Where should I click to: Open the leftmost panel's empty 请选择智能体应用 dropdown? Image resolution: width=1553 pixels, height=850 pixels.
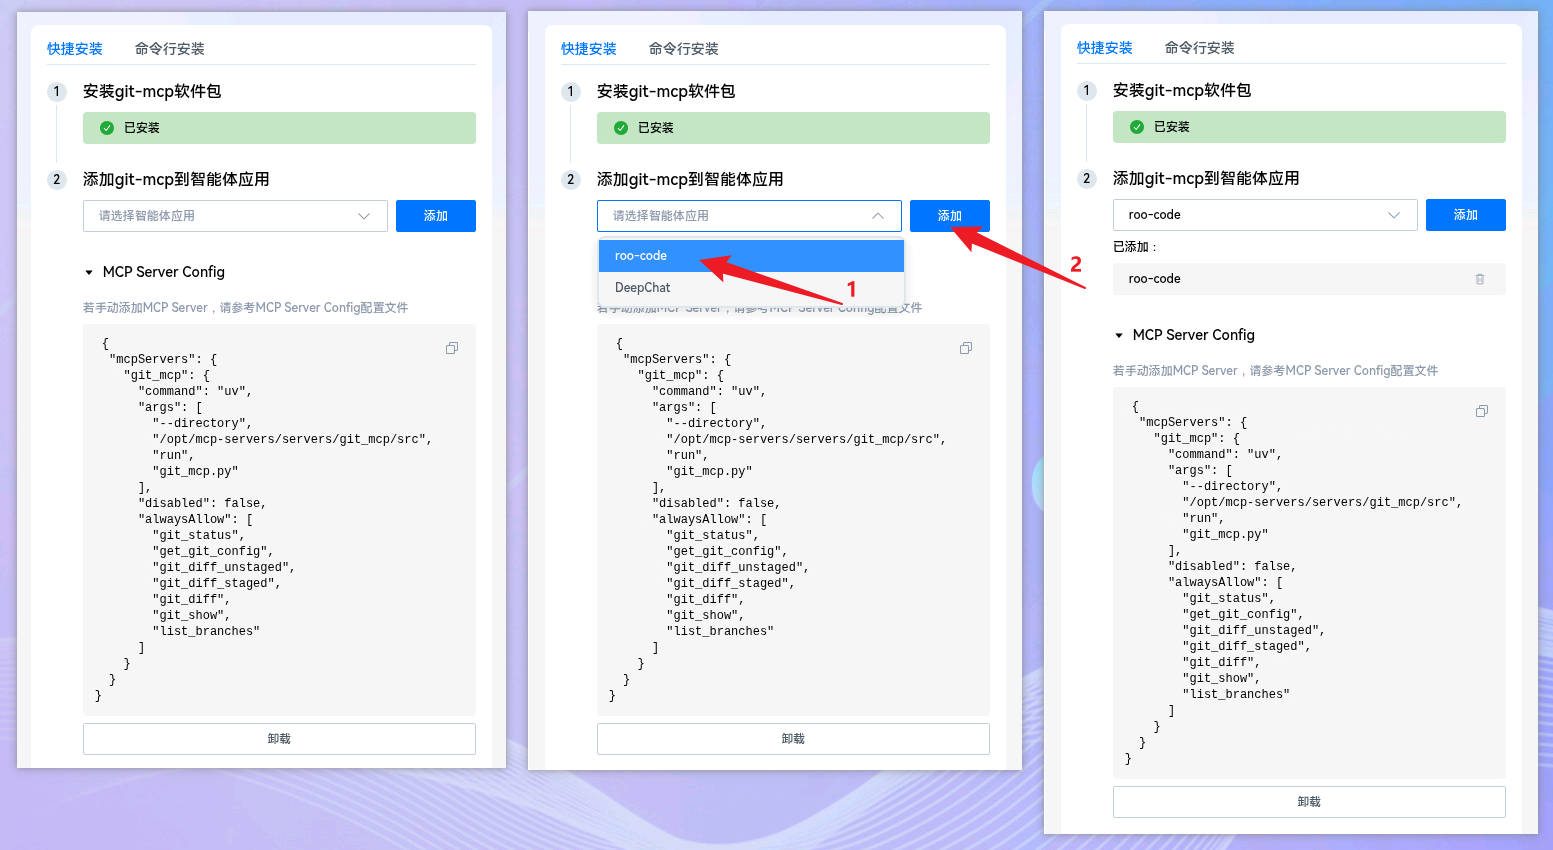click(234, 216)
